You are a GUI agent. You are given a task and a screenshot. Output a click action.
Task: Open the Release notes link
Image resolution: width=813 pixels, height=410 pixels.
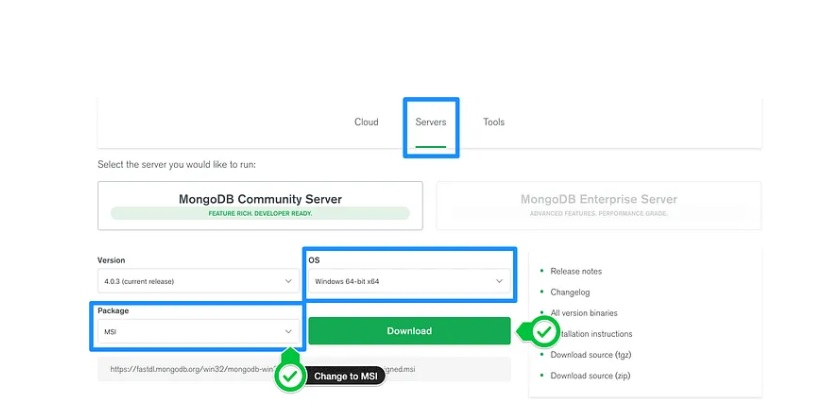(x=576, y=271)
